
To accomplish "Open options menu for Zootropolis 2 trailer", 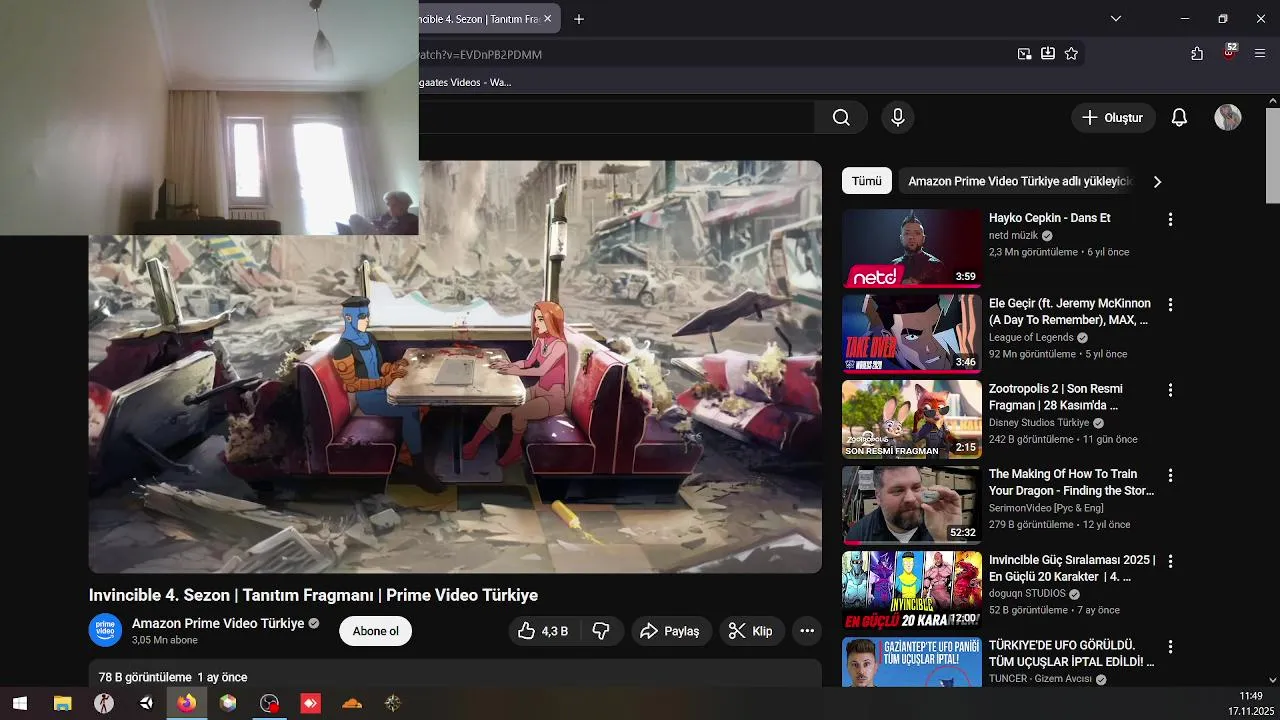I will (1170, 390).
